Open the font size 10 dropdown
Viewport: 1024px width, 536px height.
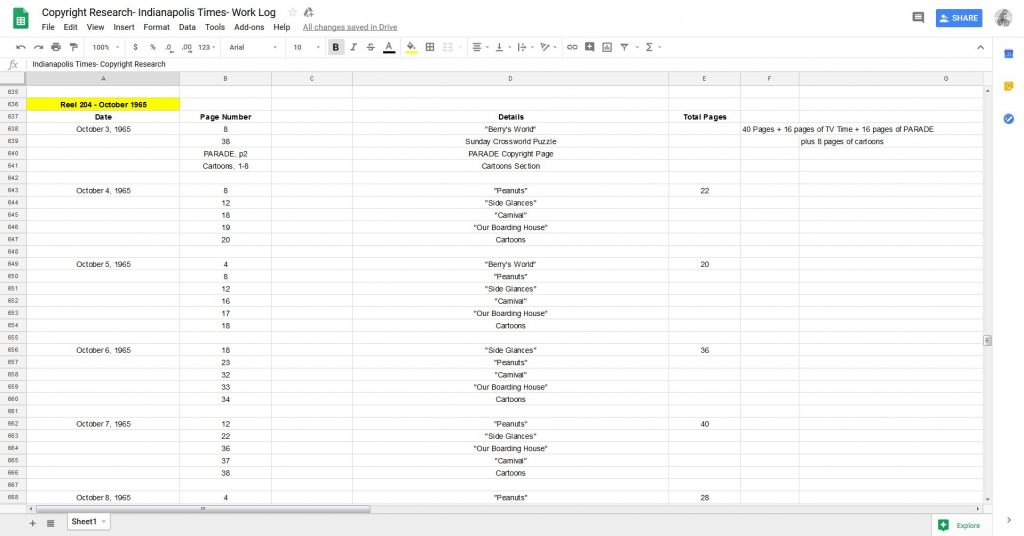[x=306, y=47]
